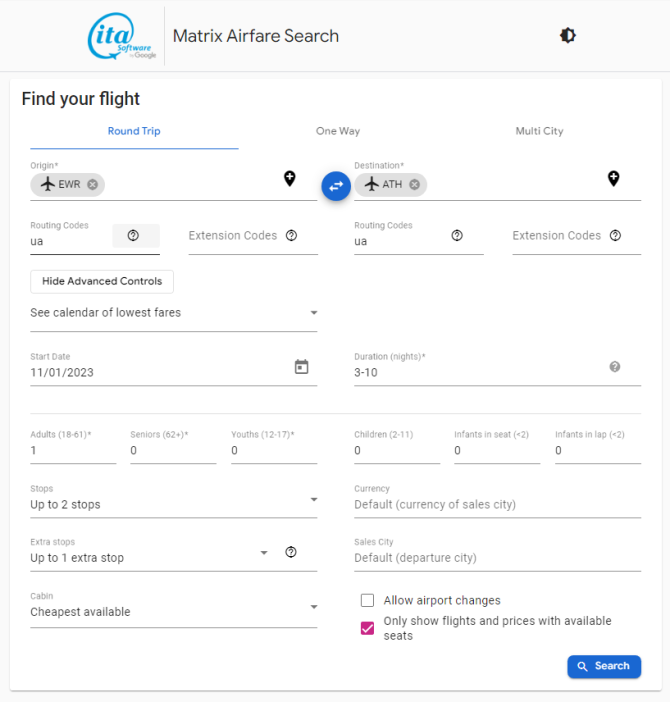Uncheck Only show flights with available seats
670x702 pixels.
367,628
